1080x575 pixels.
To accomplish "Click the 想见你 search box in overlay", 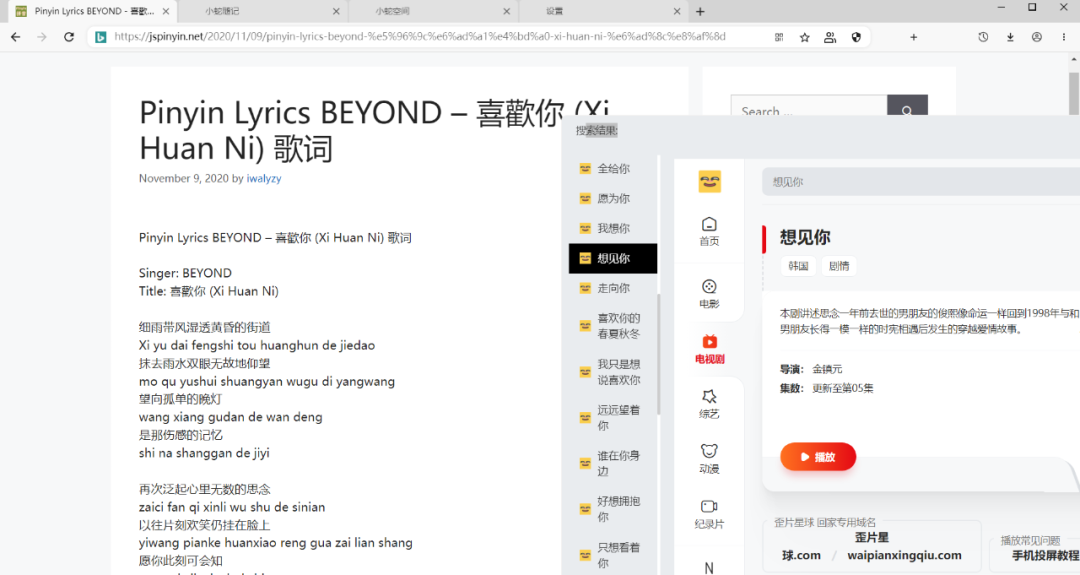I will pos(921,182).
